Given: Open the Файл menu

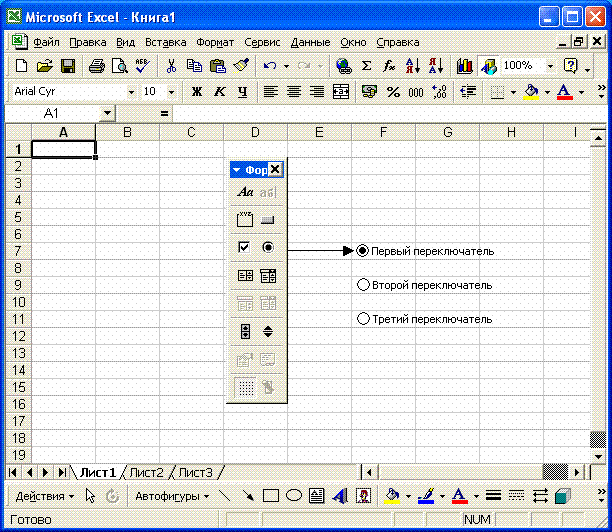Looking at the screenshot, I should click(46, 42).
